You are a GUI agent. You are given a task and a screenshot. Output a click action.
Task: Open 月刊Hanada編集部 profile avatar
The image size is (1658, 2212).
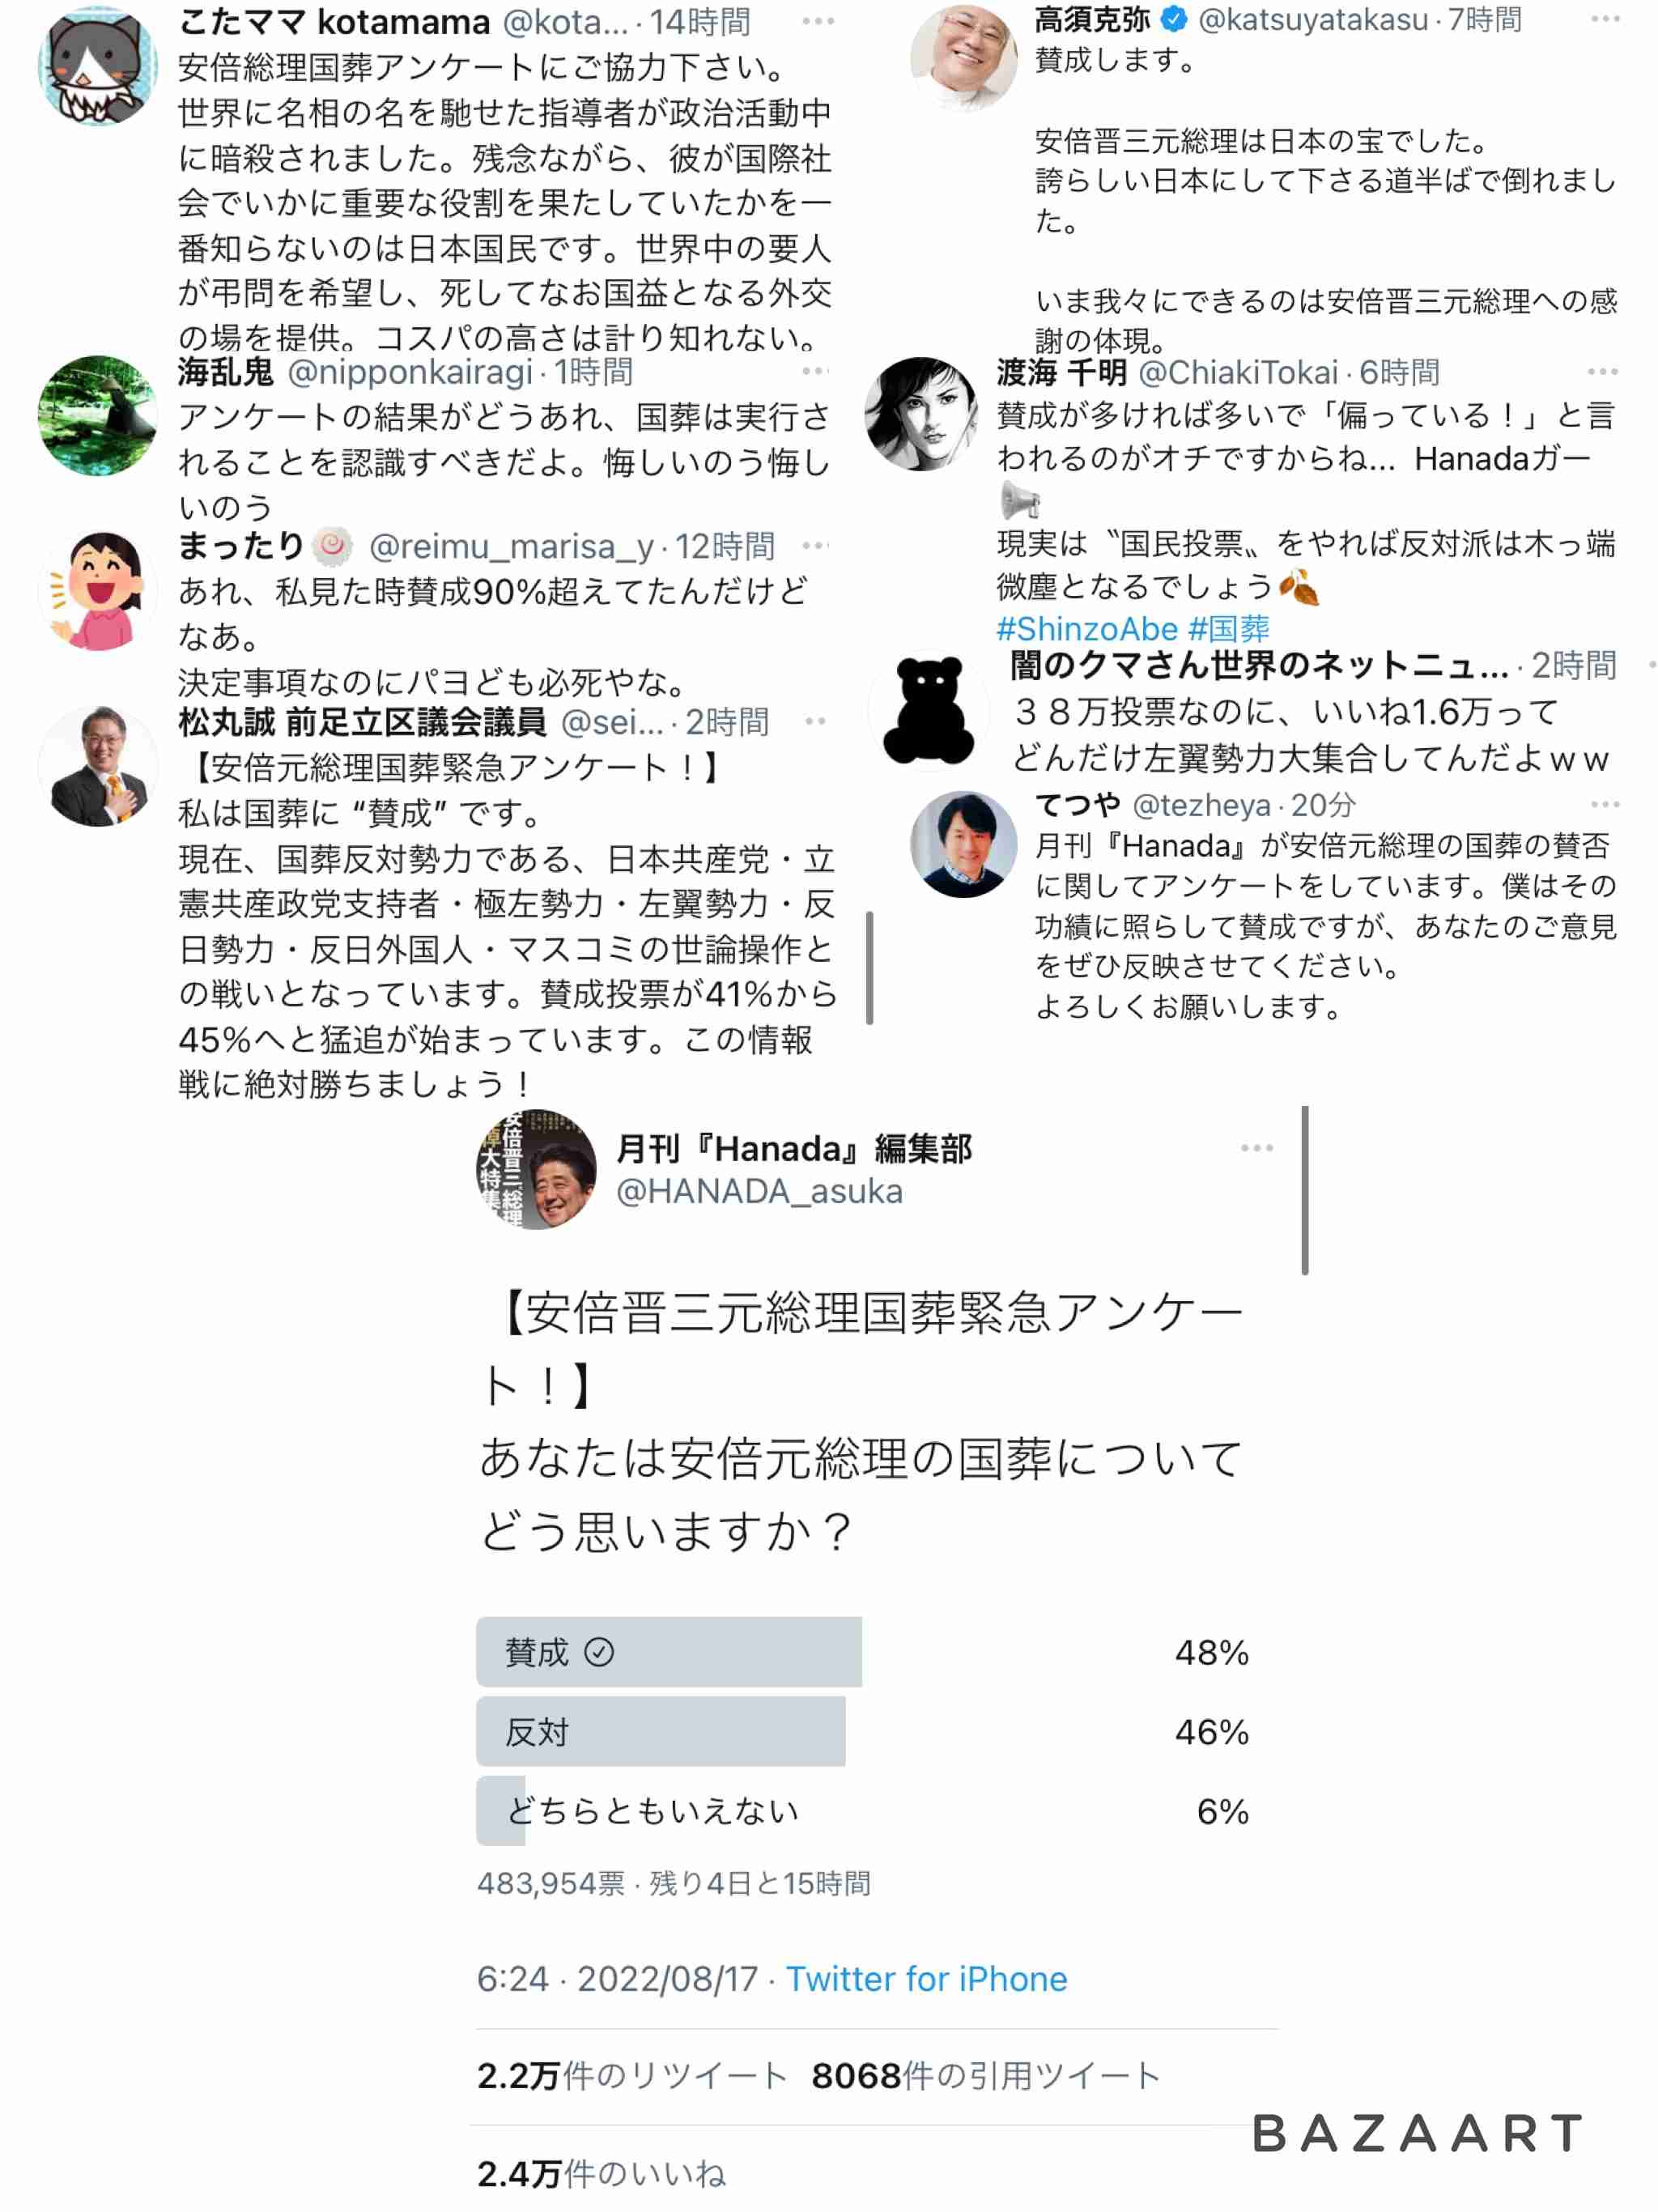[536, 1169]
